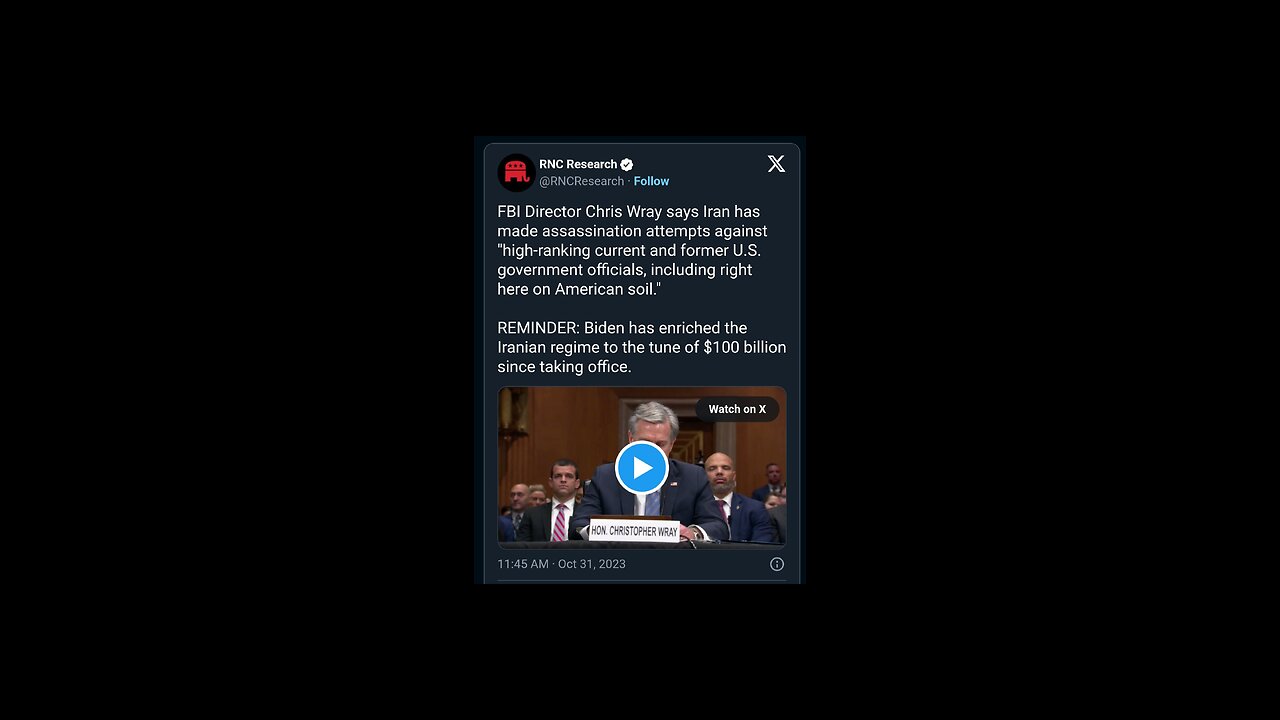Viewport: 1280px width, 720px height.
Task: Play the Christopher Wray video
Action: [x=642, y=467]
